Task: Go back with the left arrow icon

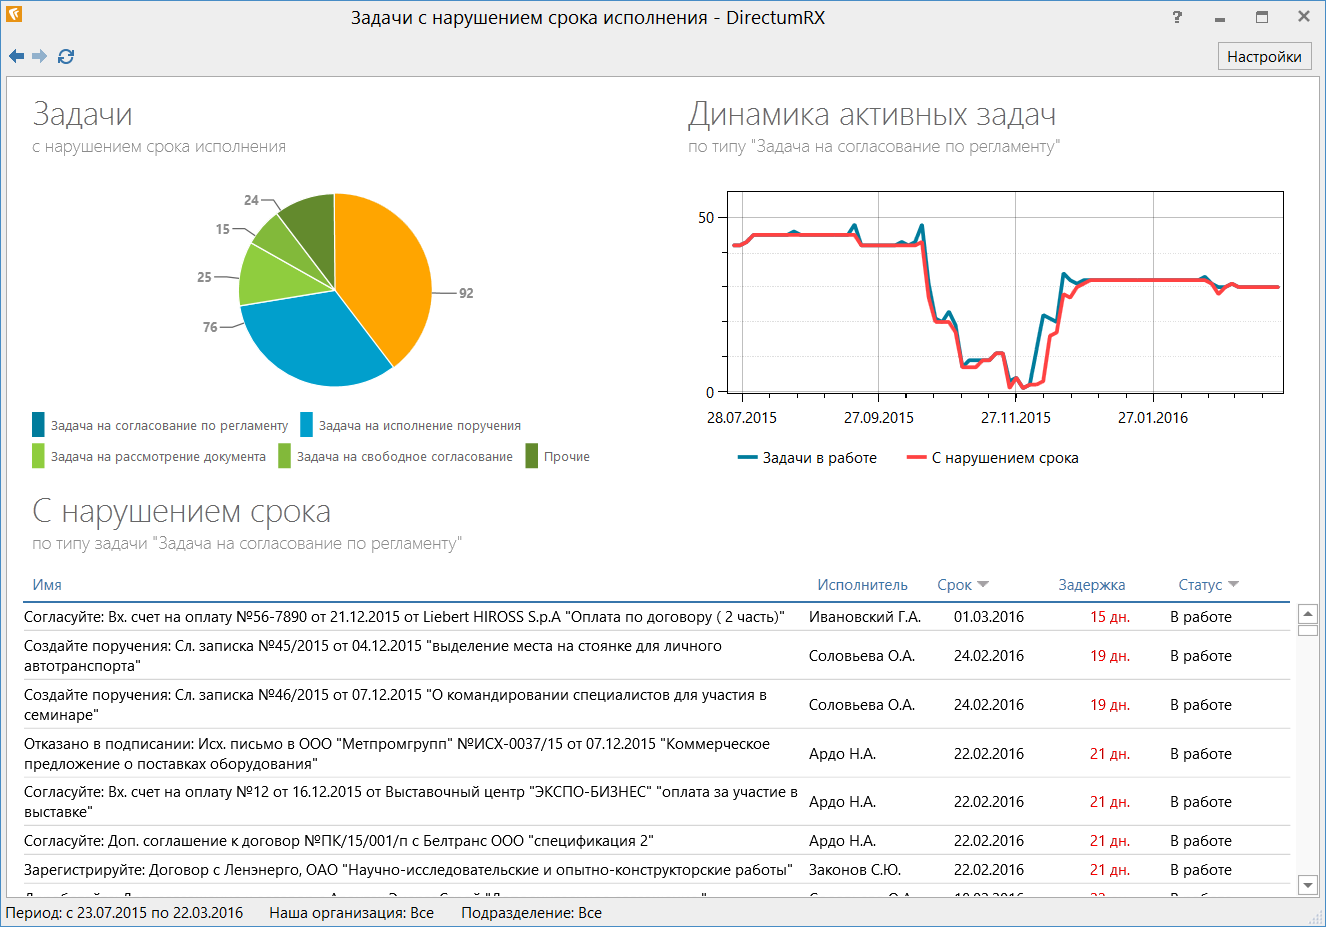Action: tap(16, 56)
